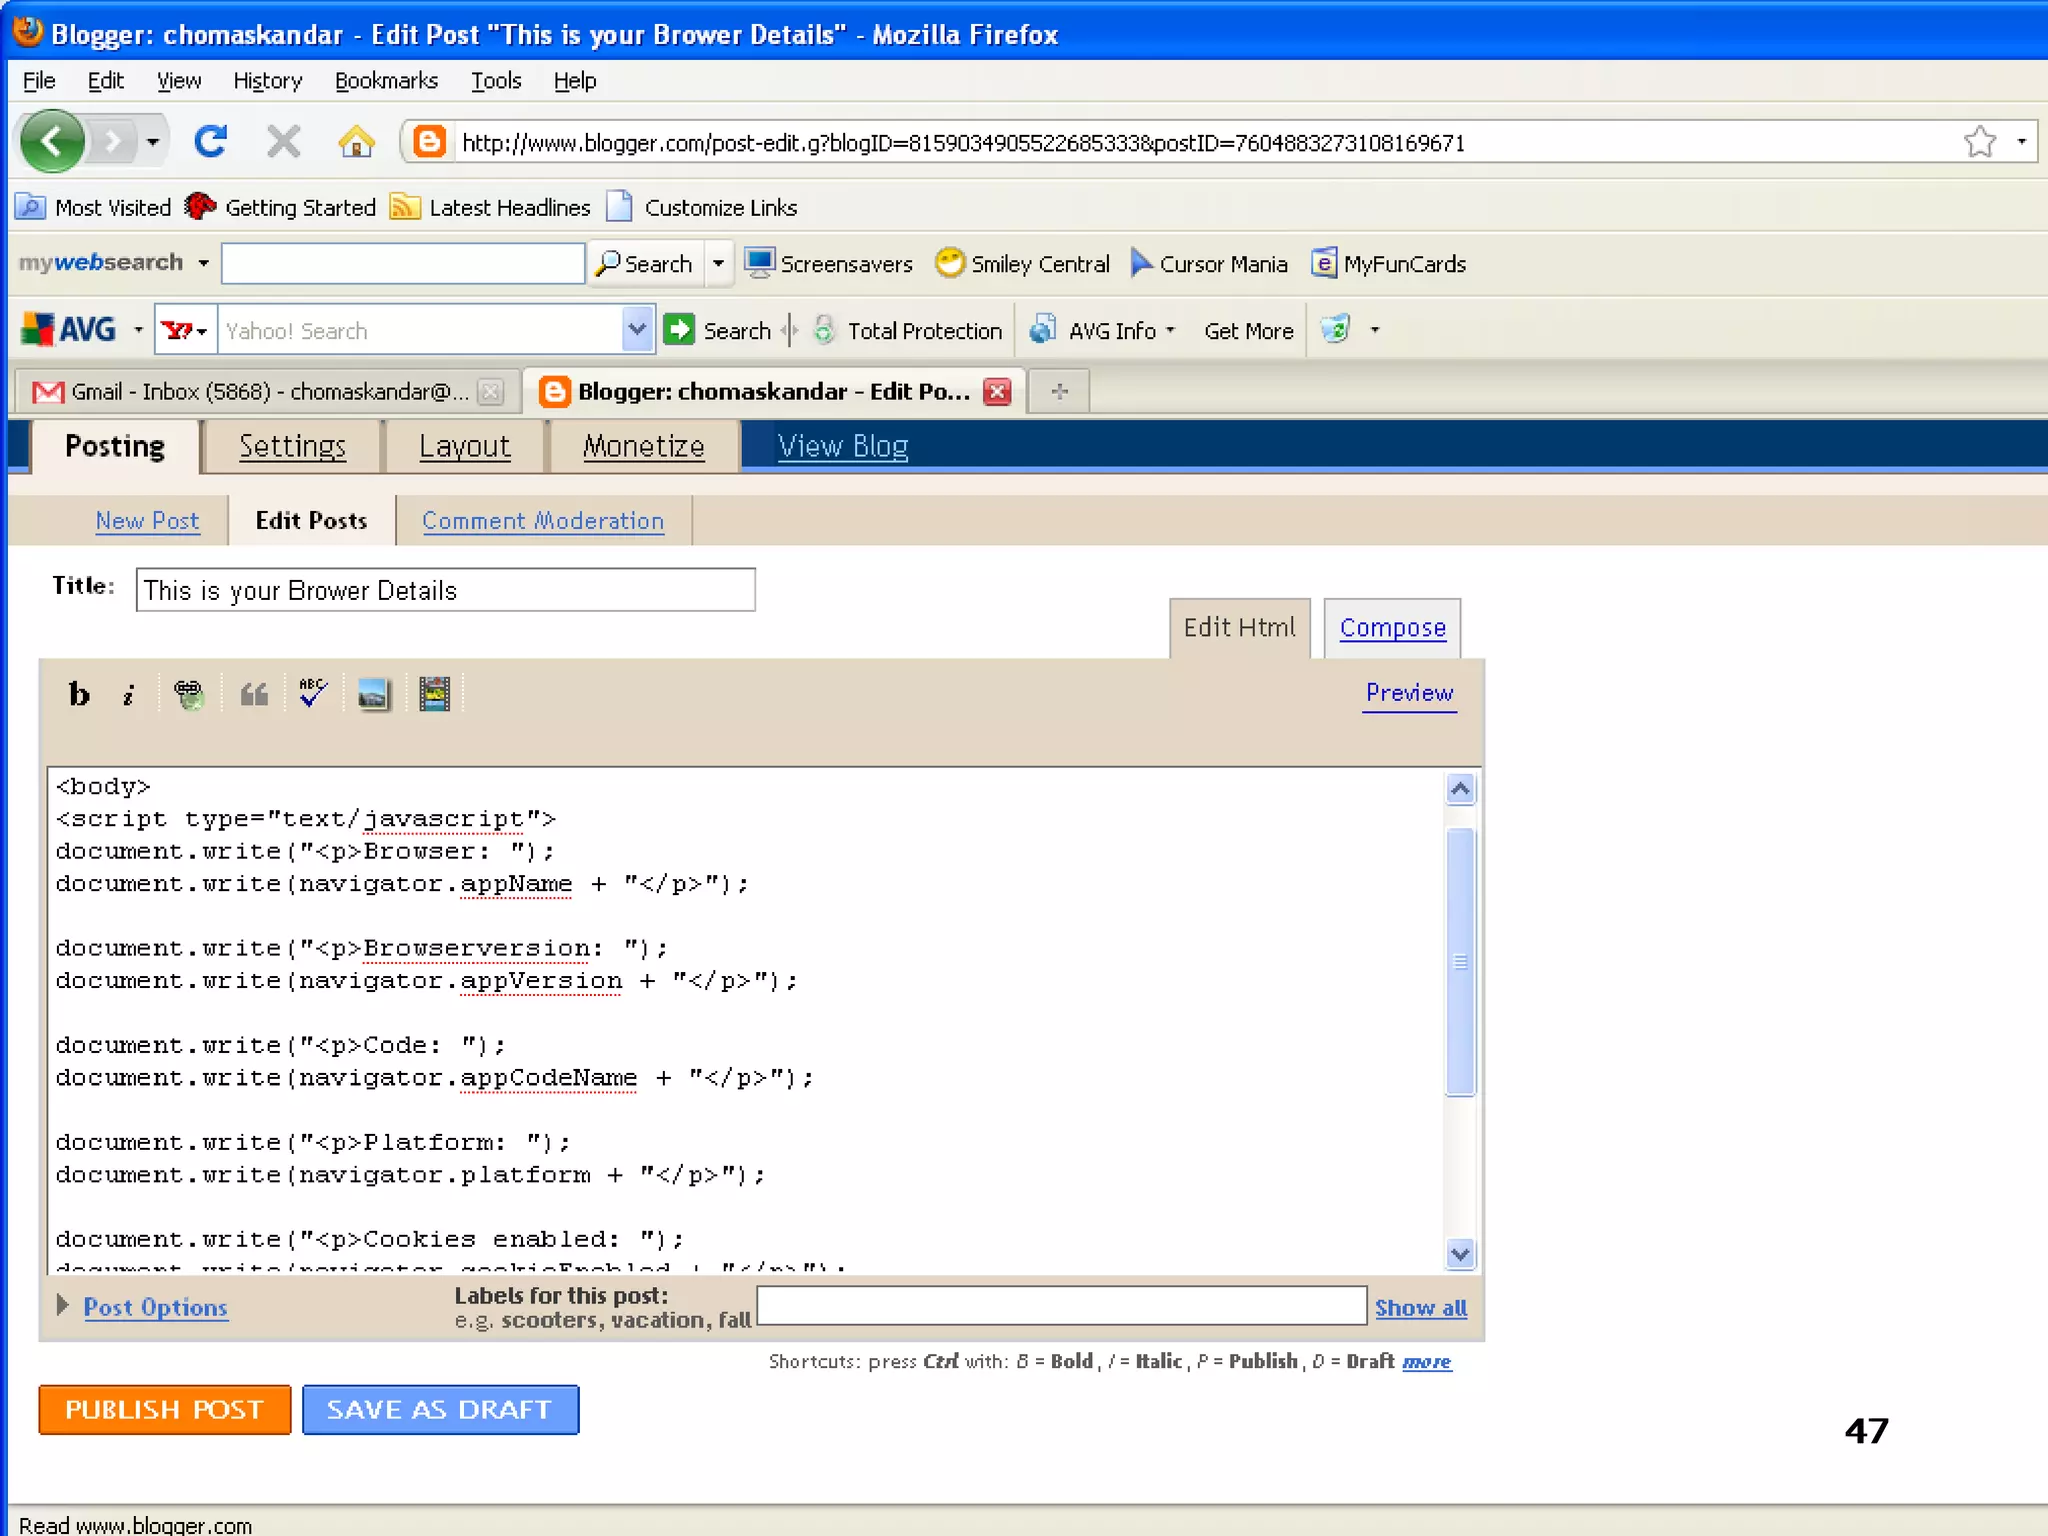The width and height of the screenshot is (2048, 1536).
Task: Open the Settings tab
Action: [292, 446]
